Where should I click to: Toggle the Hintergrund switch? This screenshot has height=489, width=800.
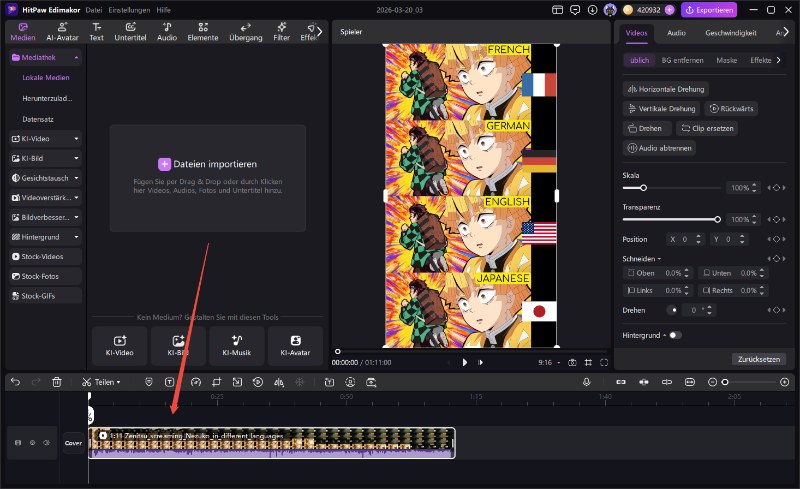(676, 335)
